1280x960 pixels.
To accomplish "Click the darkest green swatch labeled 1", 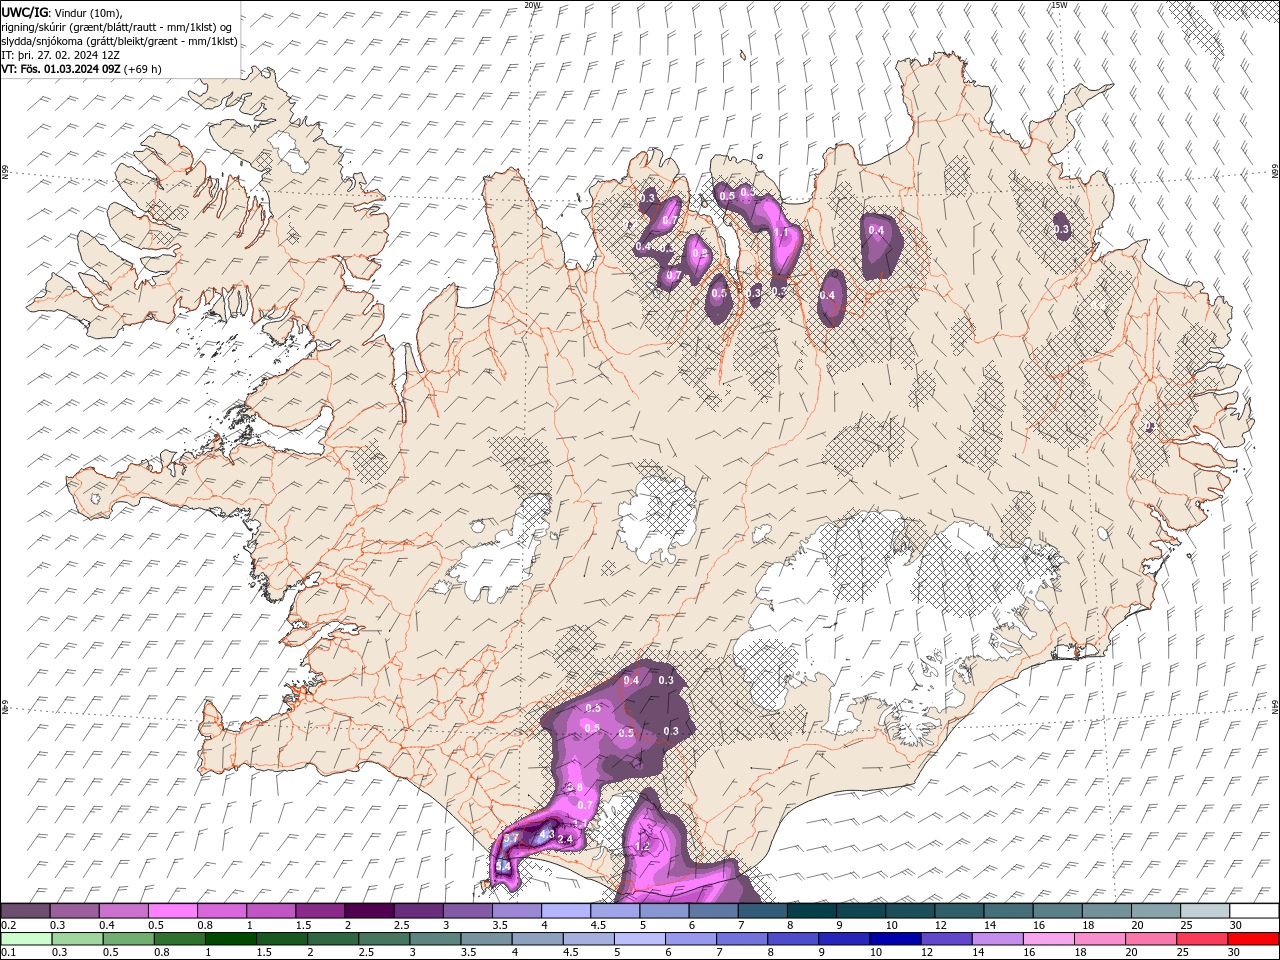I will tap(230, 939).
